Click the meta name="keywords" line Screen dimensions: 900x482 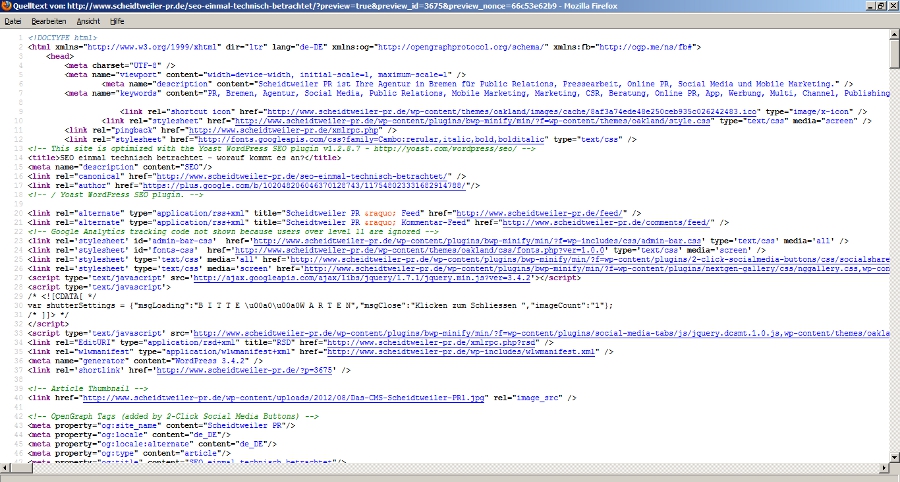477,93
